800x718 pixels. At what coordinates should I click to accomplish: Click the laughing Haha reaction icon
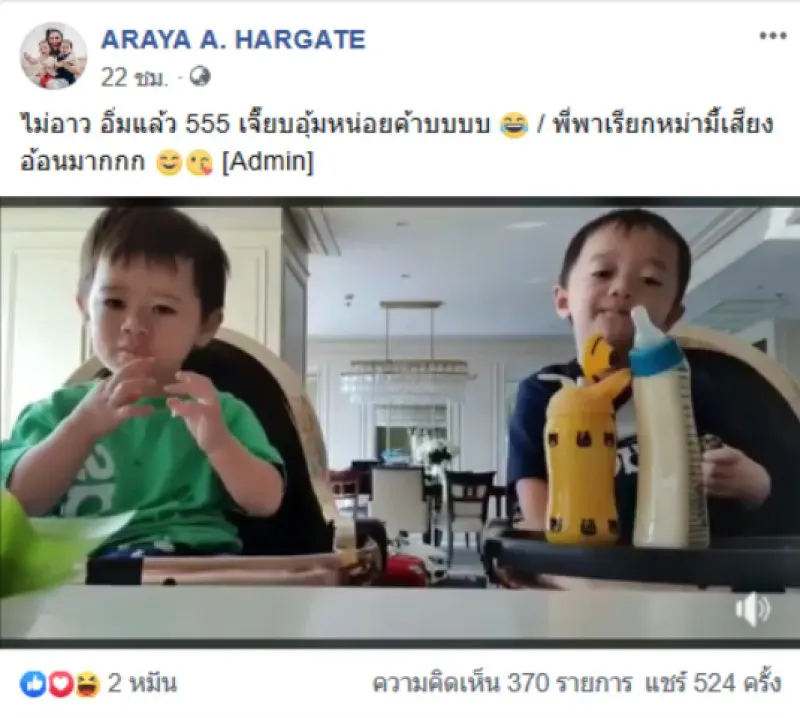pyautogui.click(x=87, y=684)
